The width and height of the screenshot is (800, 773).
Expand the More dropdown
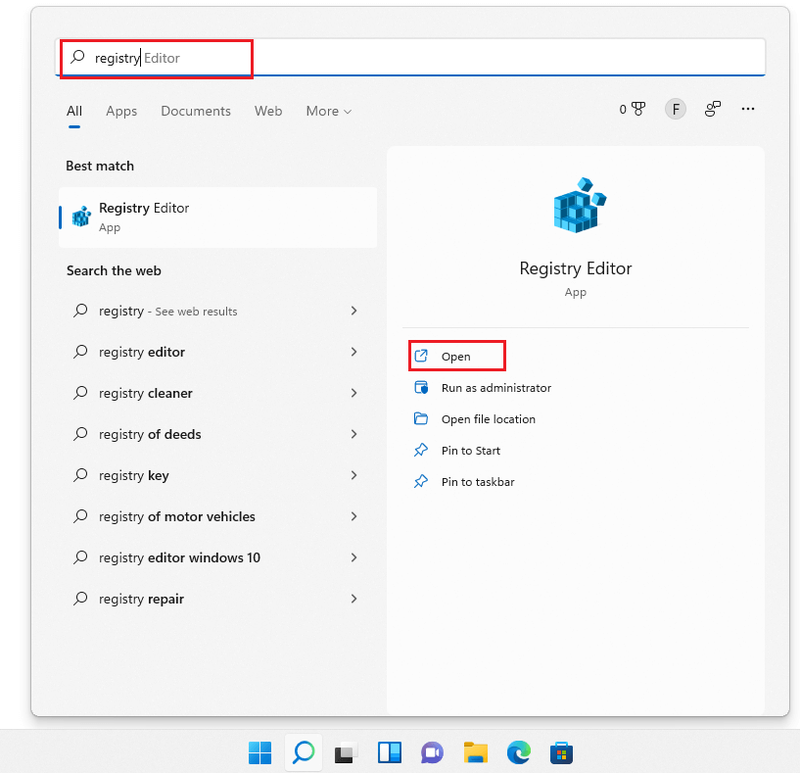[x=329, y=111]
